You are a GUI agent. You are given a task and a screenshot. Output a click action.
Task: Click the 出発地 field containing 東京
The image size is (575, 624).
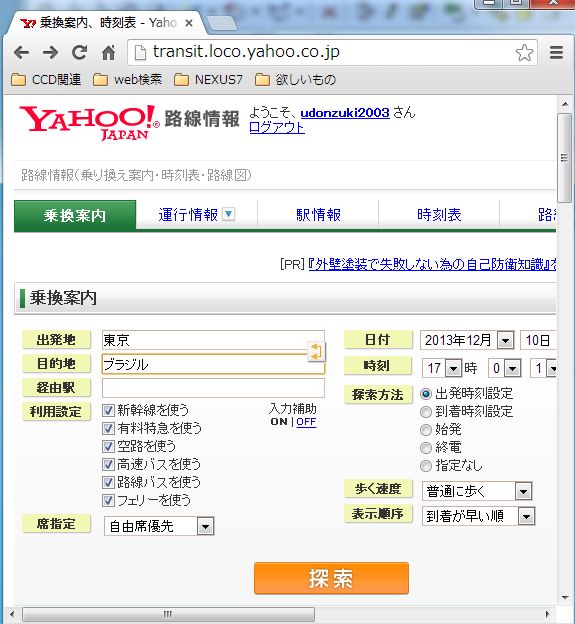[213, 340]
